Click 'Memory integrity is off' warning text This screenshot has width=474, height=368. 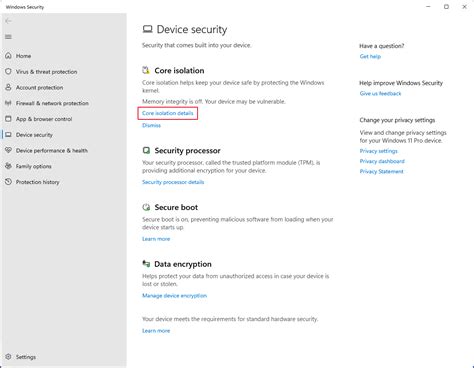[214, 101]
